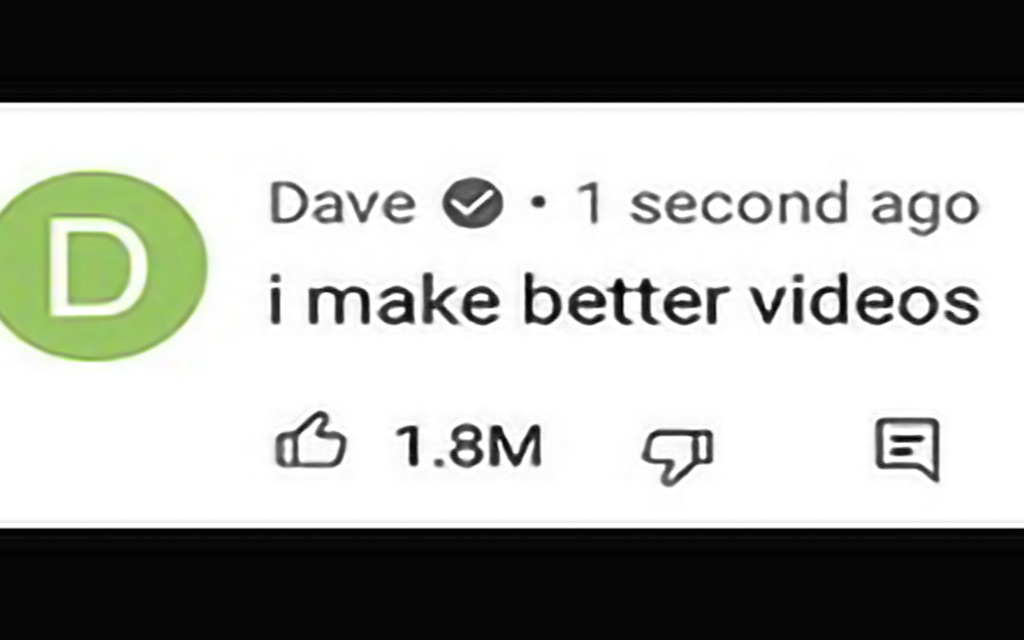
Task: Click empty white space between dislike and reply icons
Action: pyautogui.click(x=793, y=451)
